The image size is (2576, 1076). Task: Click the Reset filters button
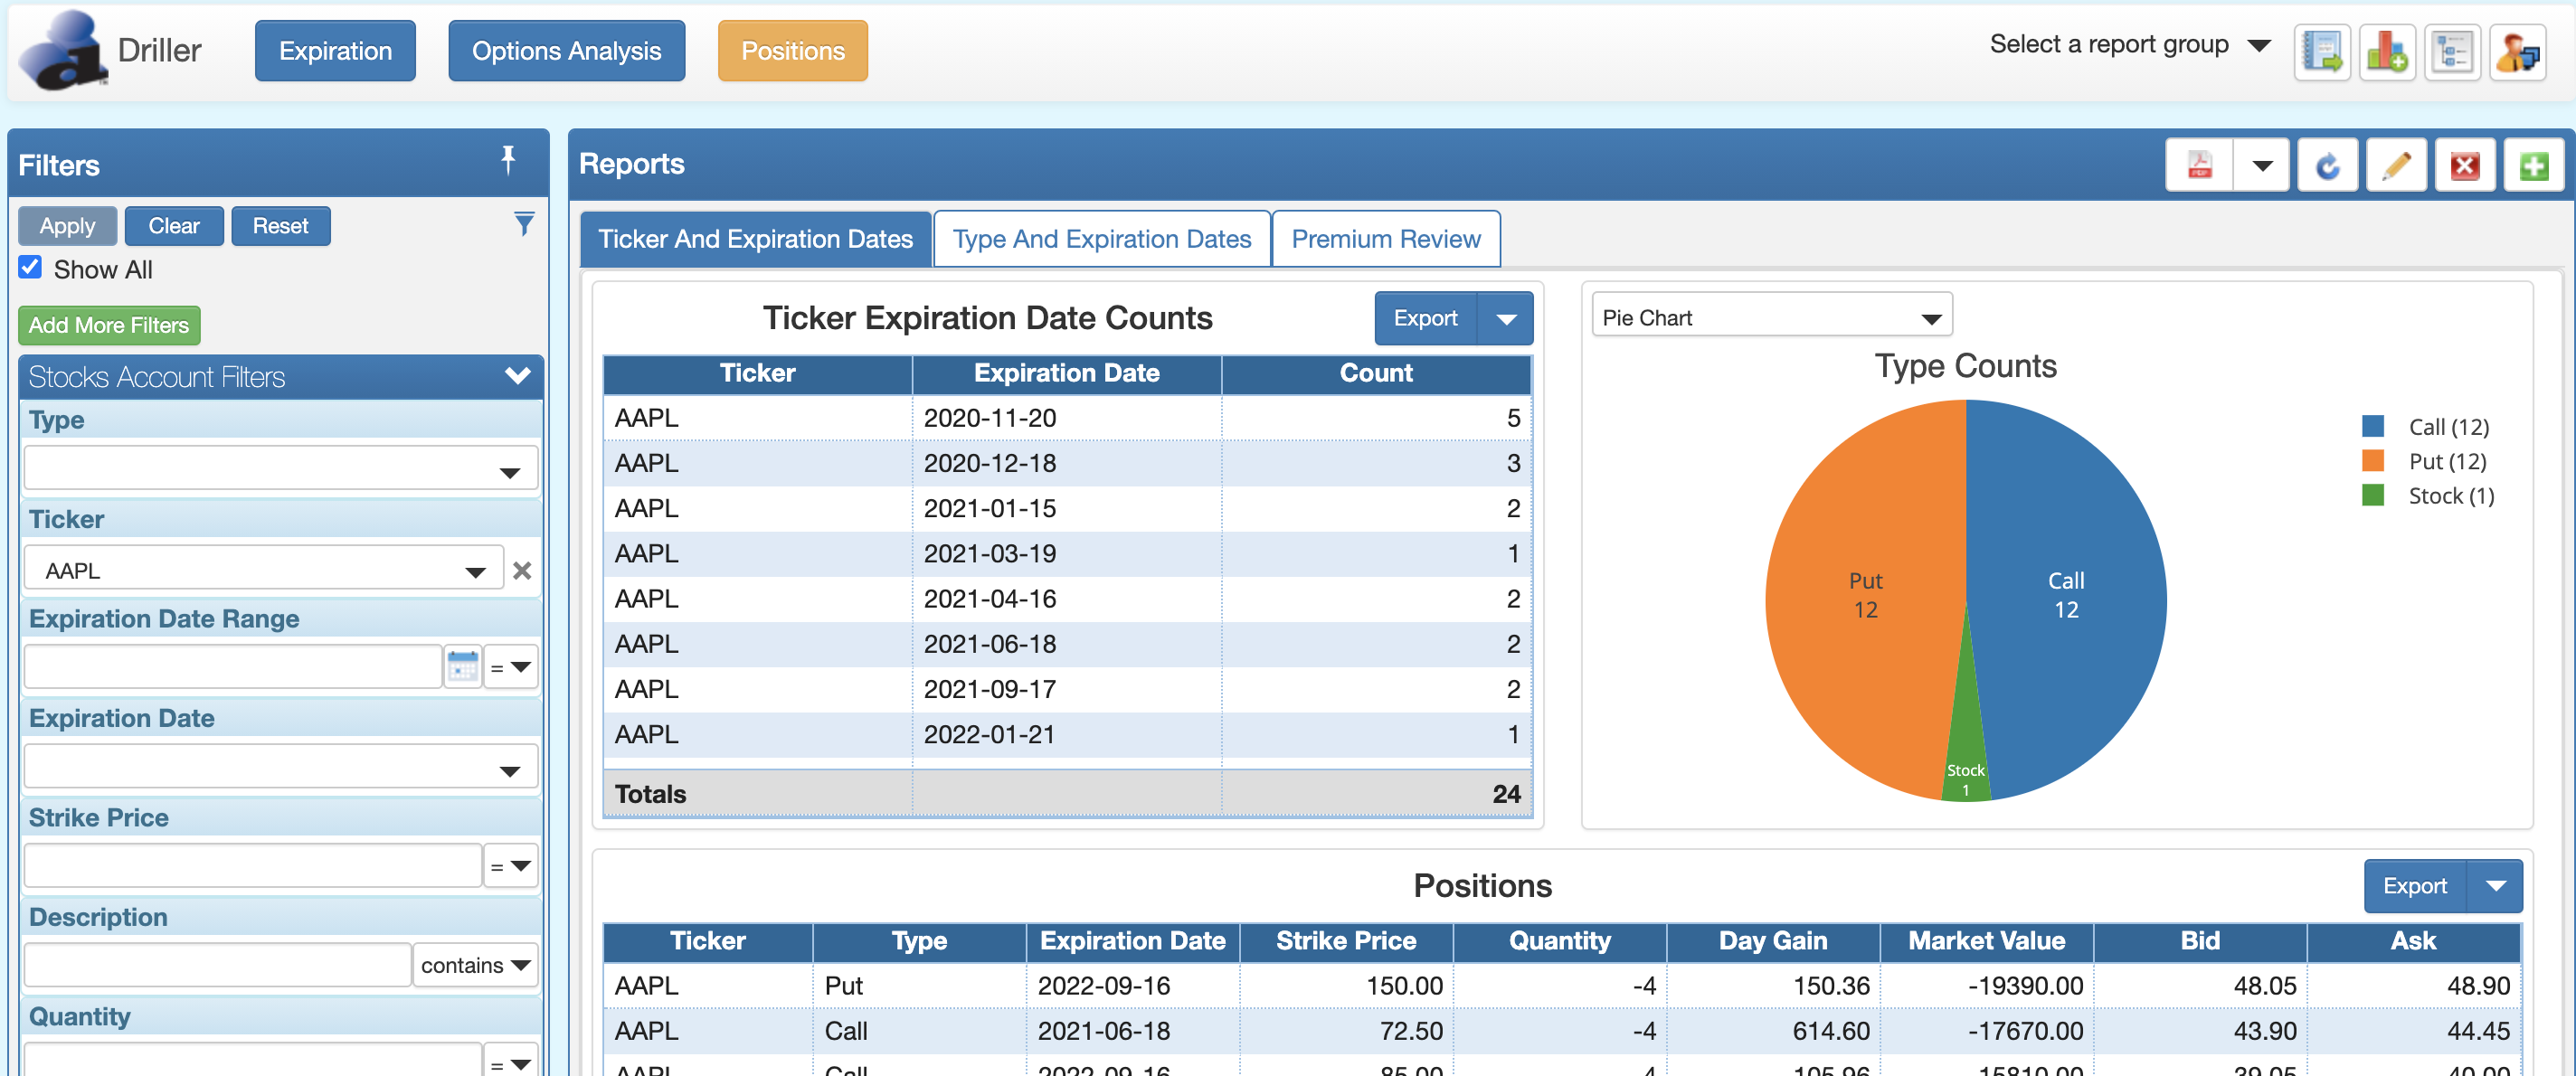[x=280, y=226]
